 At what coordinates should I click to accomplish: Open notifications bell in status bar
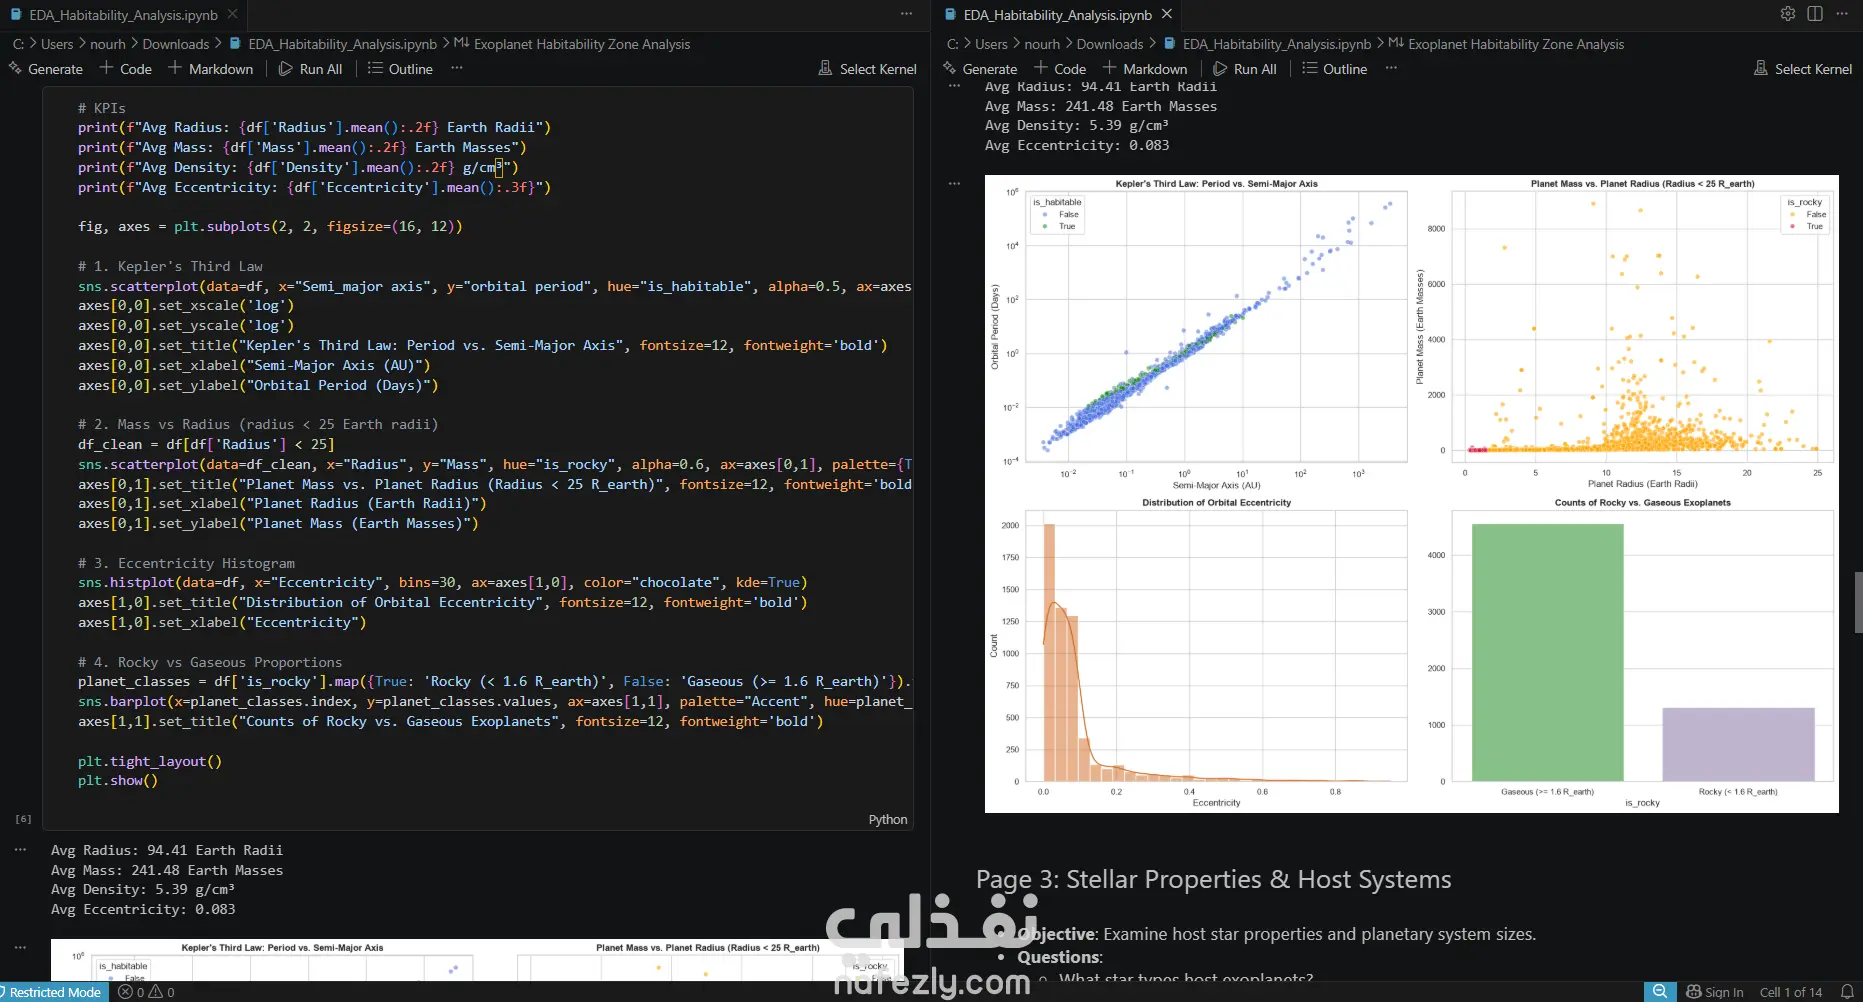coord(1847,992)
